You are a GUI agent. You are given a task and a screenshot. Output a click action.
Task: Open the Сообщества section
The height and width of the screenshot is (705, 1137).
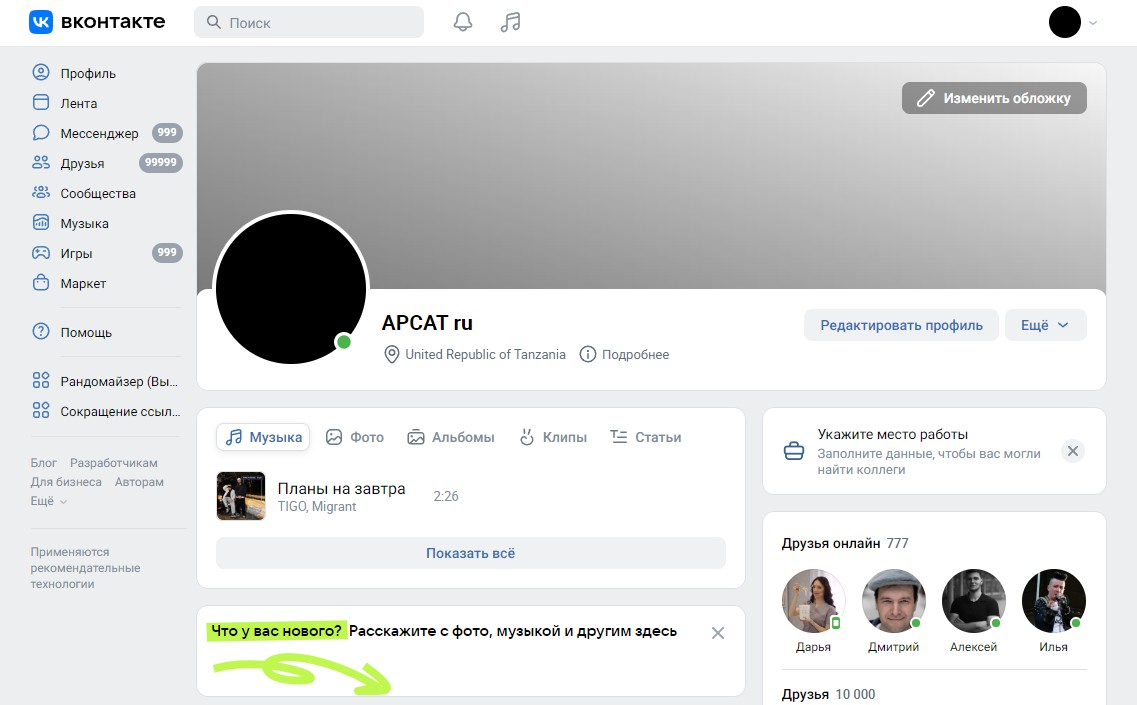(96, 193)
